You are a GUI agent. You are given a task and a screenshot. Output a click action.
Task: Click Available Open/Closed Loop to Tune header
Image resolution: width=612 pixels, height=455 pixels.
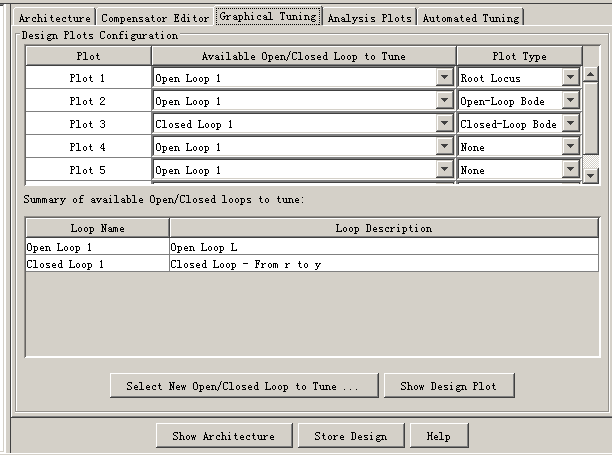(304, 56)
